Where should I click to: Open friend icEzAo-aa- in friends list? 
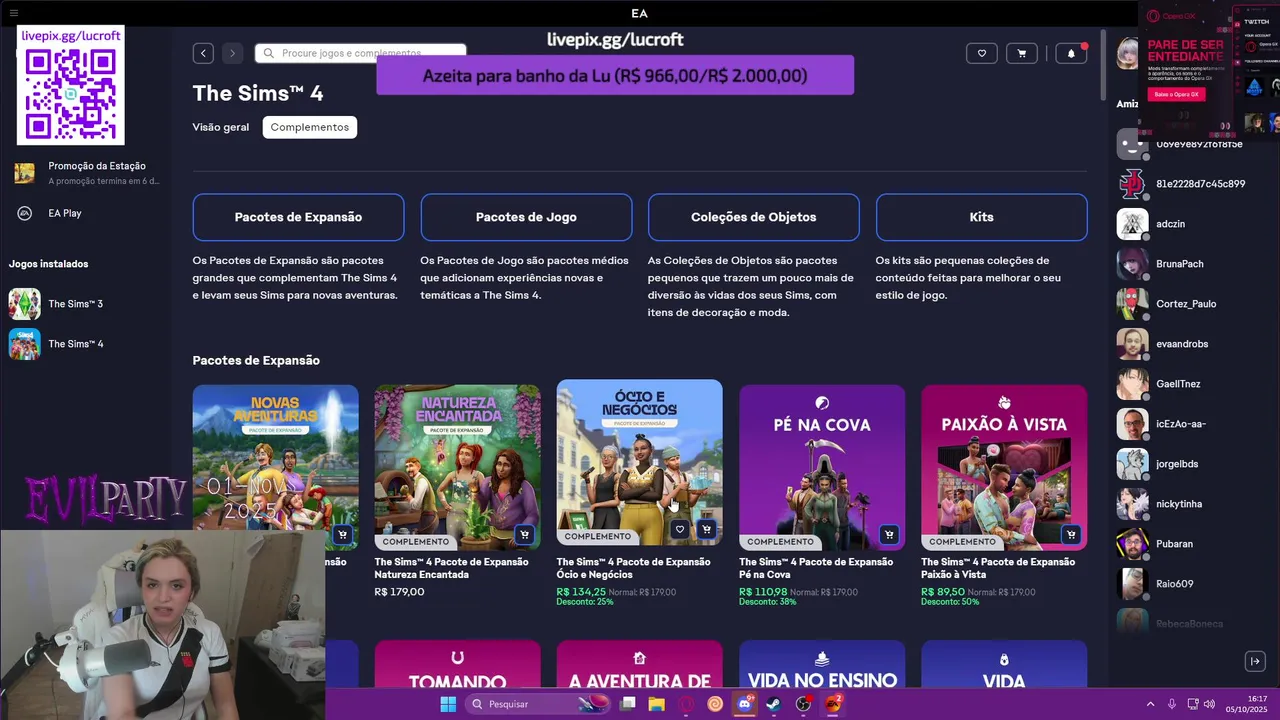pyautogui.click(x=1181, y=424)
